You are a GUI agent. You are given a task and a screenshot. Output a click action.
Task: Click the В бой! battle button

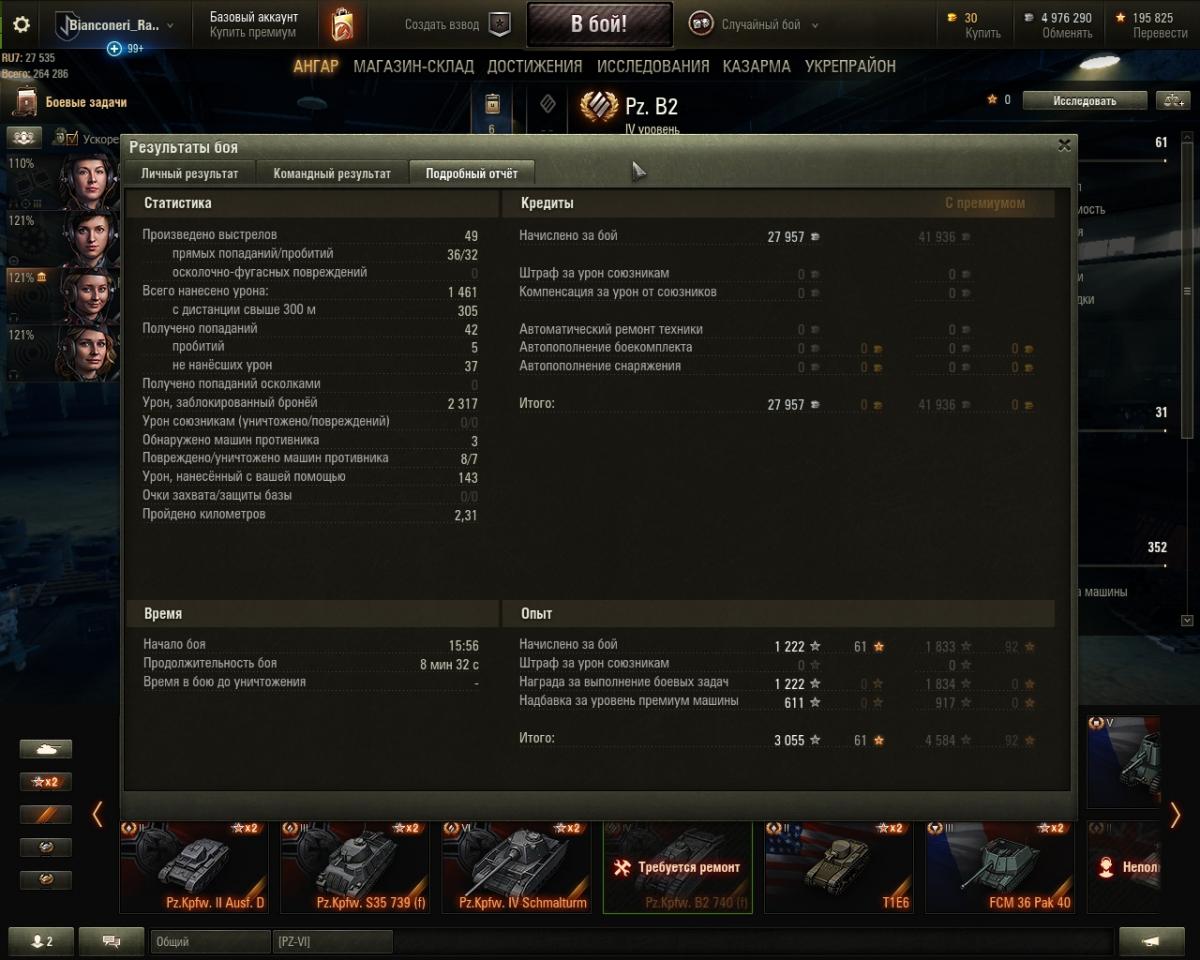pos(600,25)
